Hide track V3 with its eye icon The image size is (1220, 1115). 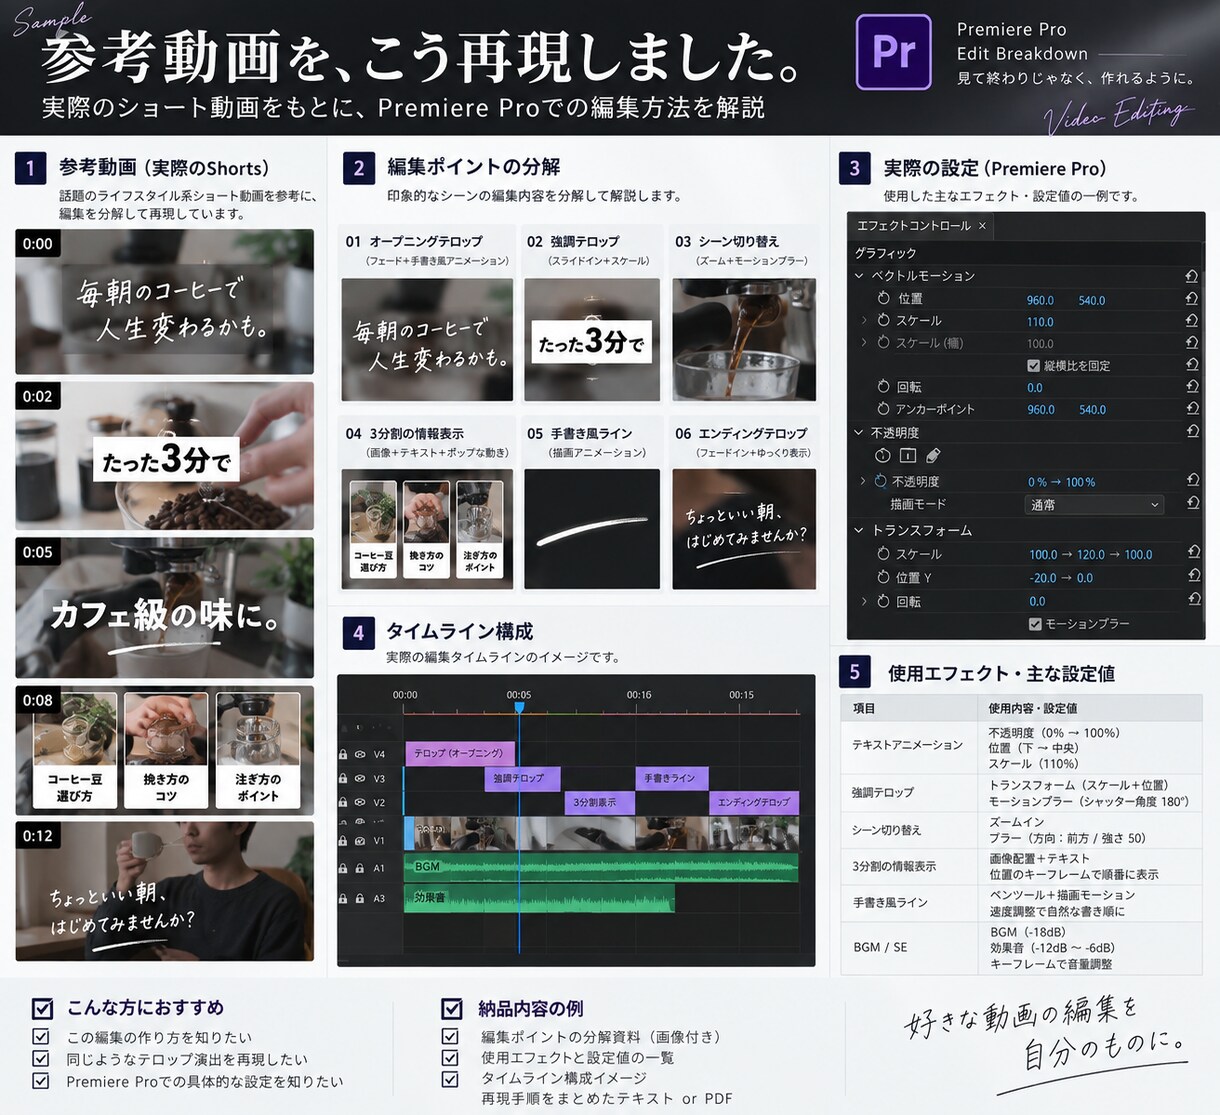[x=361, y=778]
